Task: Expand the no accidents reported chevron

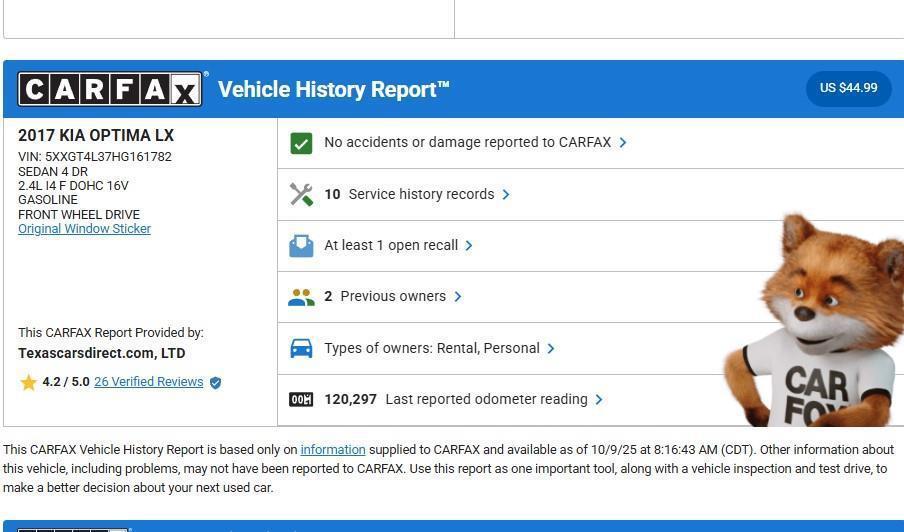Action: pyautogui.click(x=623, y=143)
